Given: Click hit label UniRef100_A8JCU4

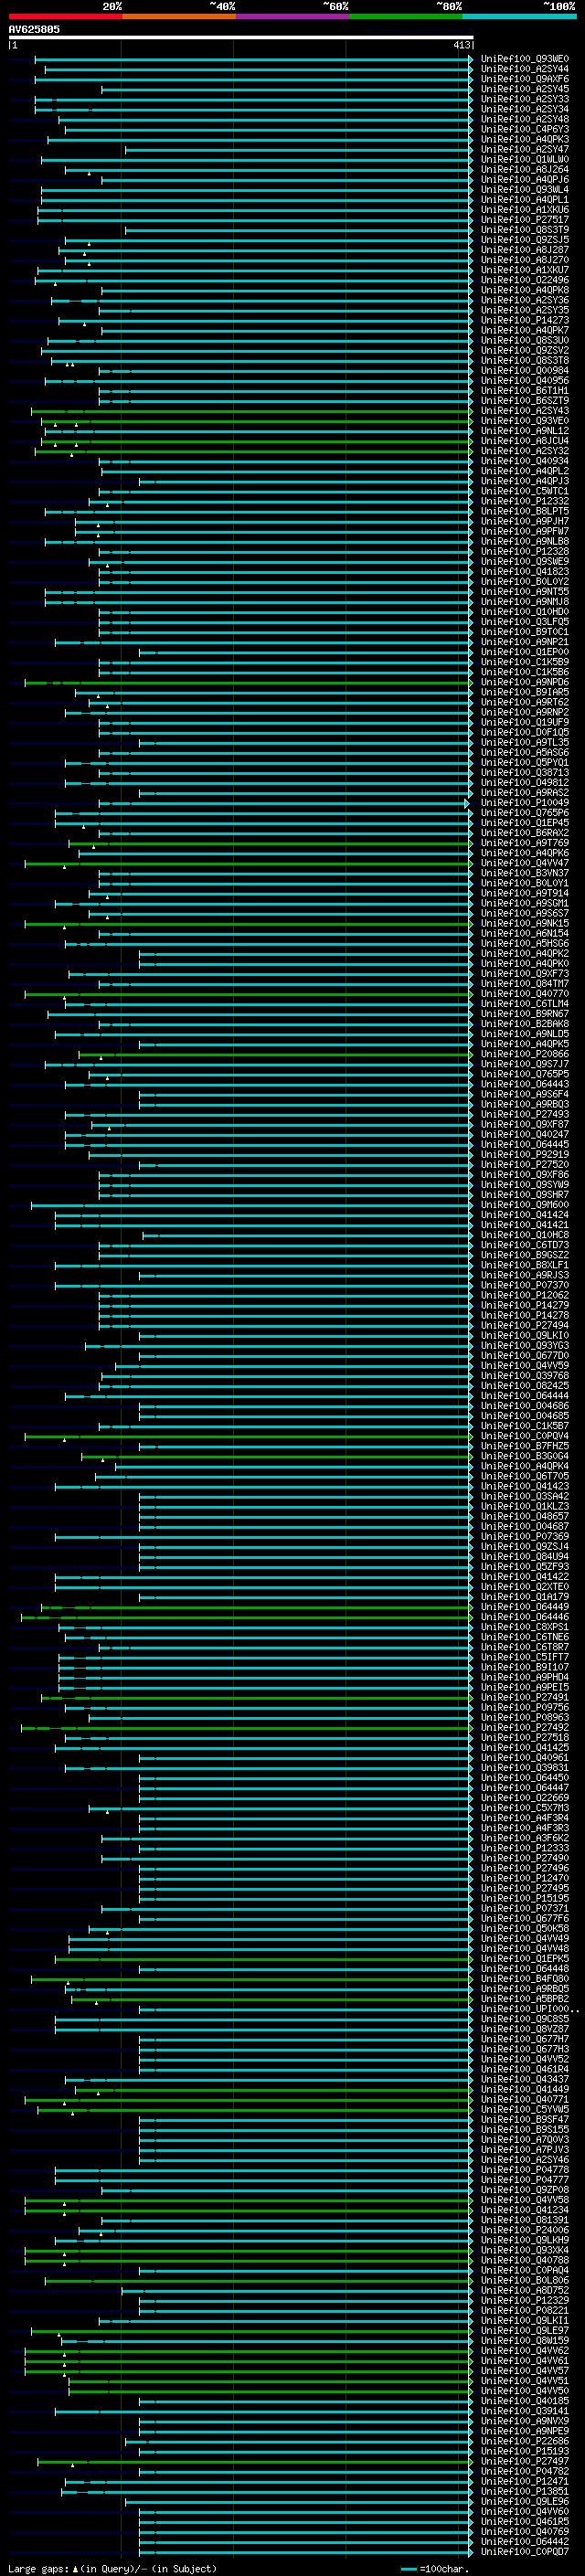Looking at the screenshot, I should coord(525,441).
